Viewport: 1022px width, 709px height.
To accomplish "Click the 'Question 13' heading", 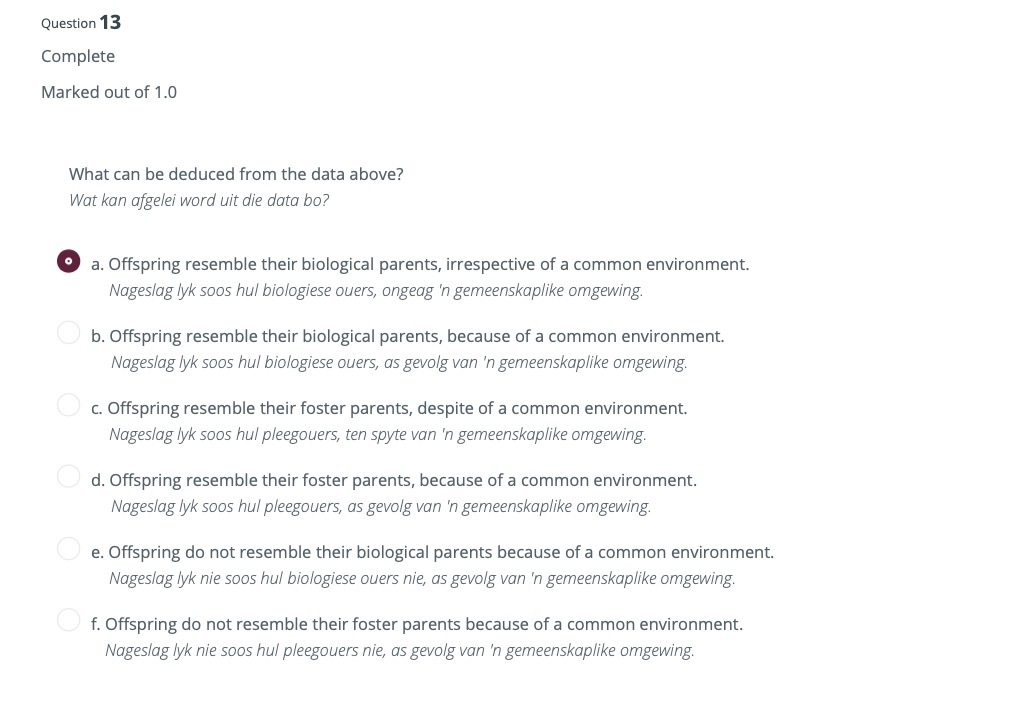I will (x=81, y=22).
